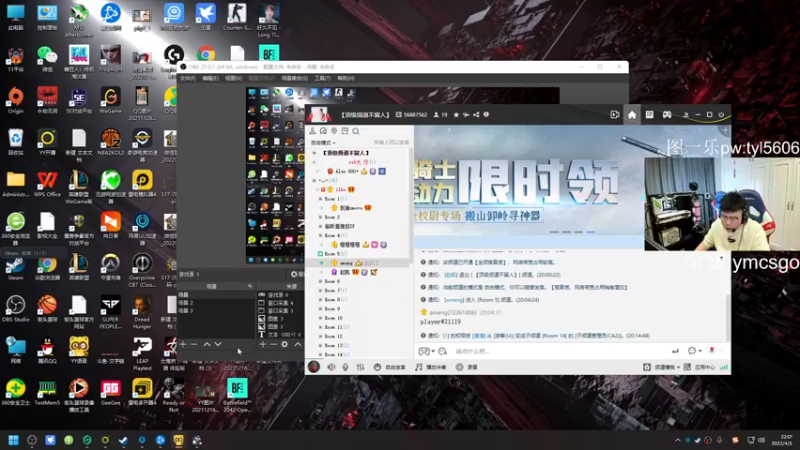
Task: Collapse Room 5 in channel tree
Action: pyautogui.click(x=320, y=254)
